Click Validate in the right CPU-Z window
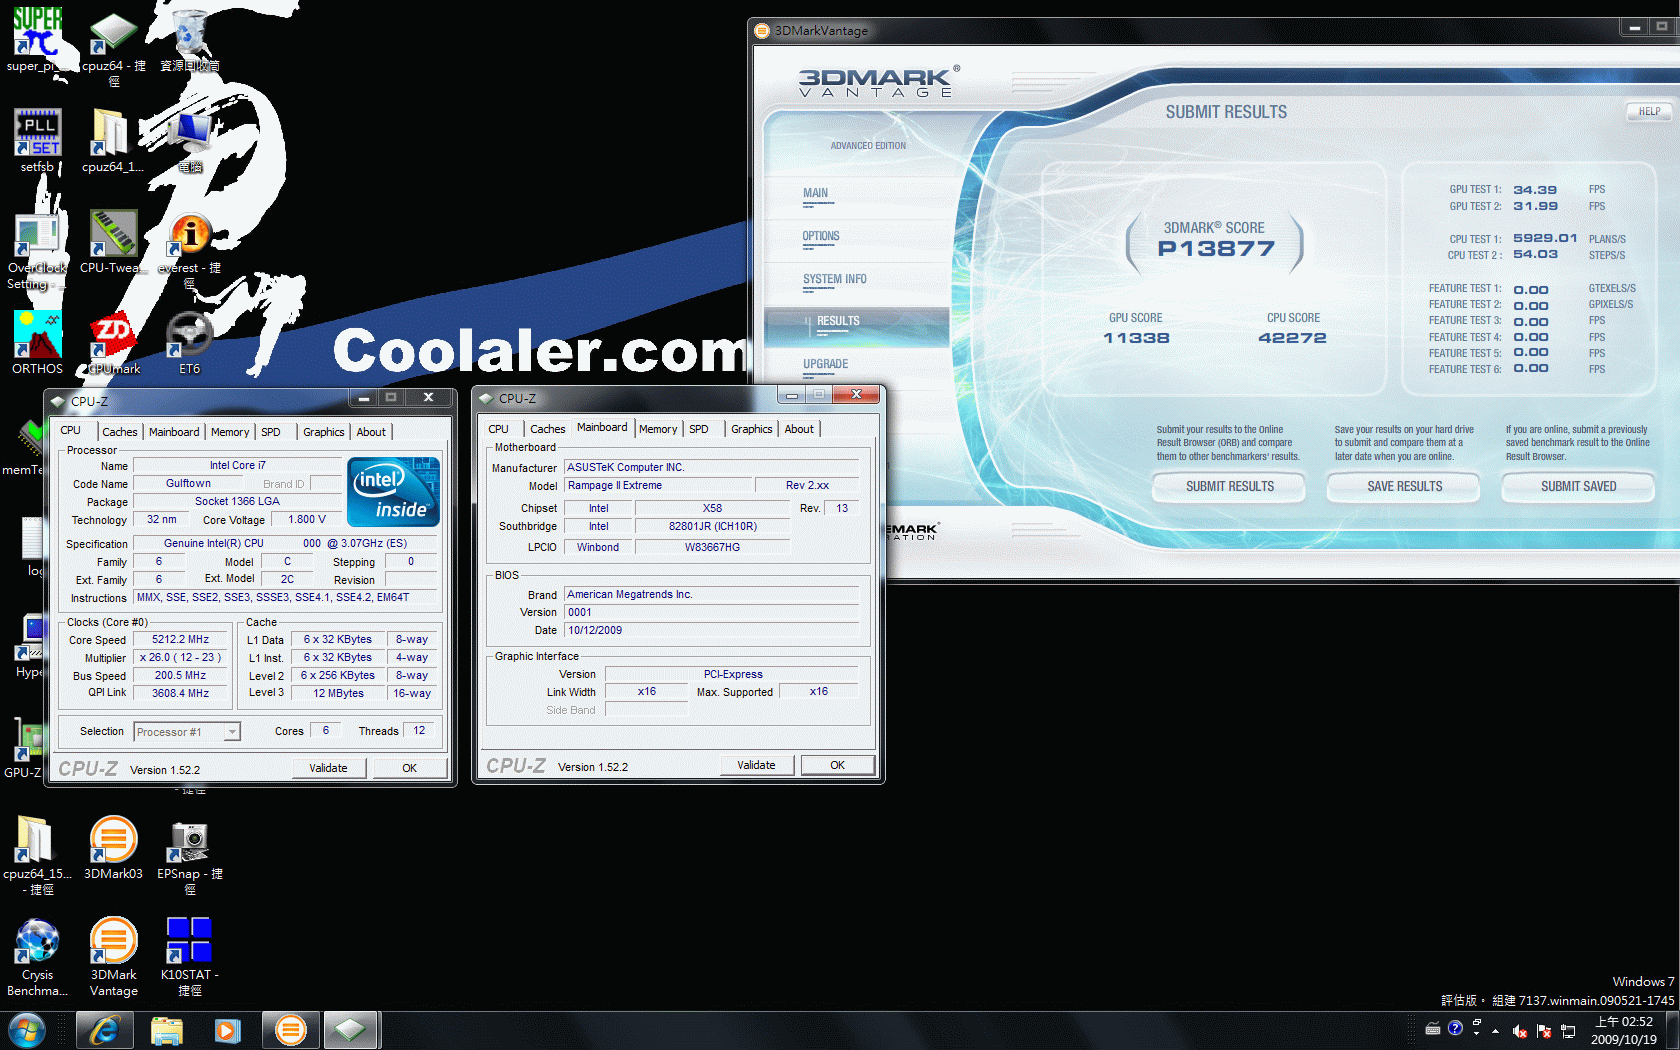Viewport: 1680px width, 1050px height. [x=756, y=765]
